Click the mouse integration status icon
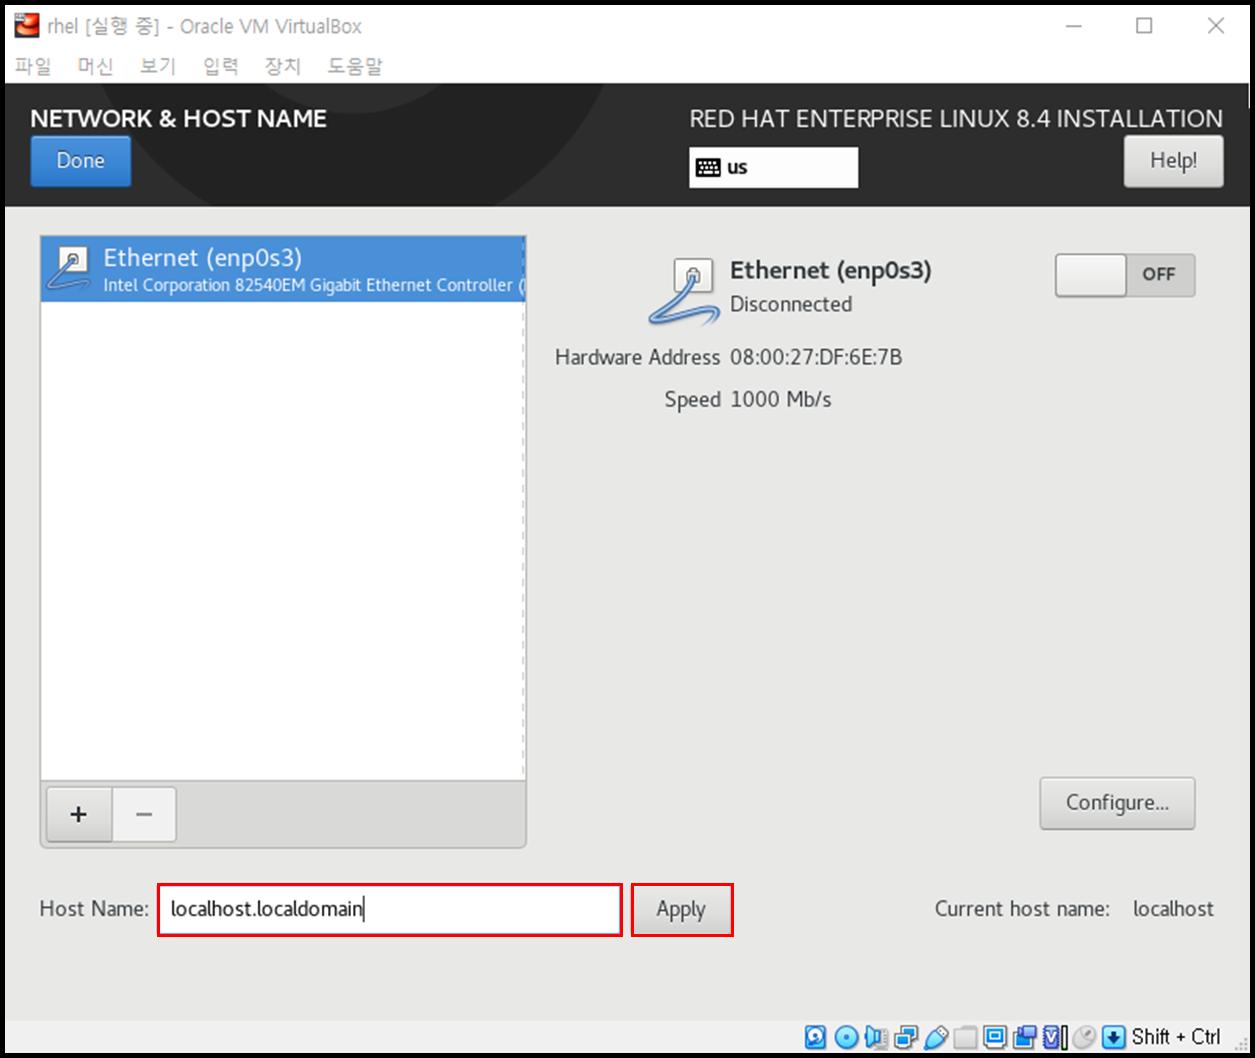 coord(1085,1037)
